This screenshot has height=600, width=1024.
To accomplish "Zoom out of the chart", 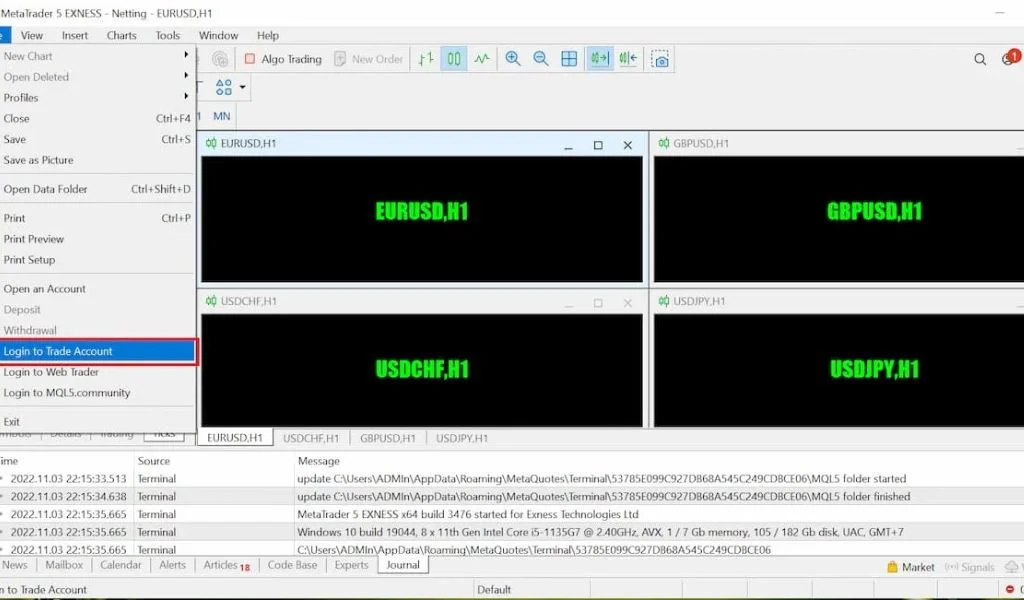I will pos(540,58).
